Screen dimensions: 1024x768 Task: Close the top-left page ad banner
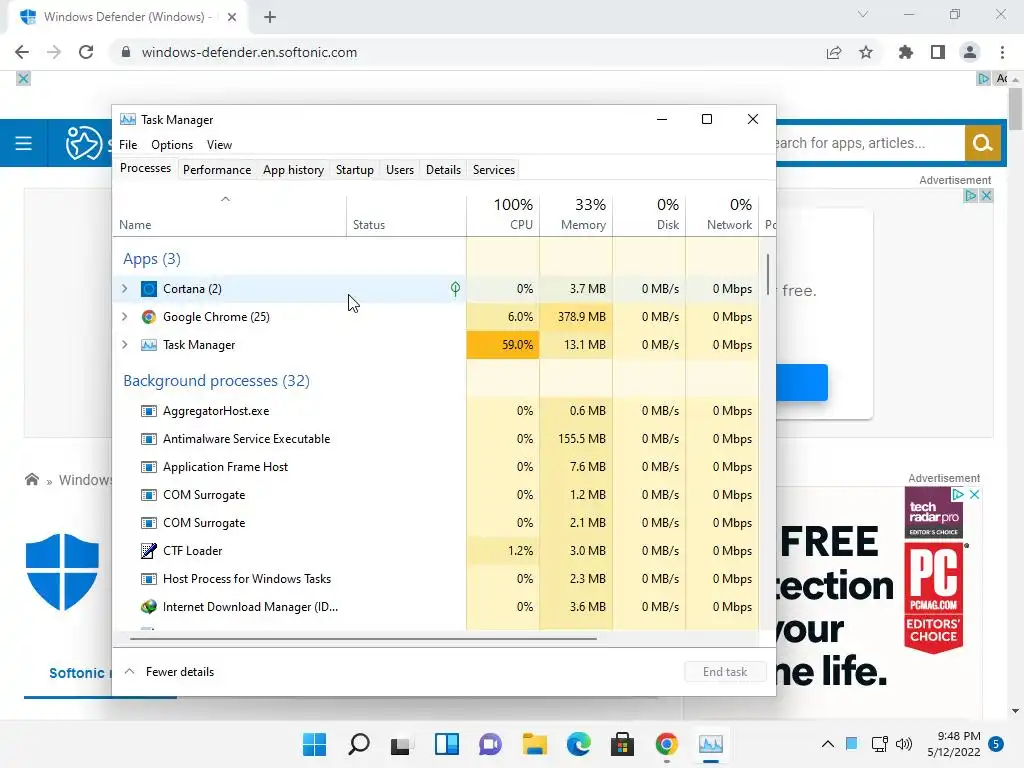tap(24, 79)
